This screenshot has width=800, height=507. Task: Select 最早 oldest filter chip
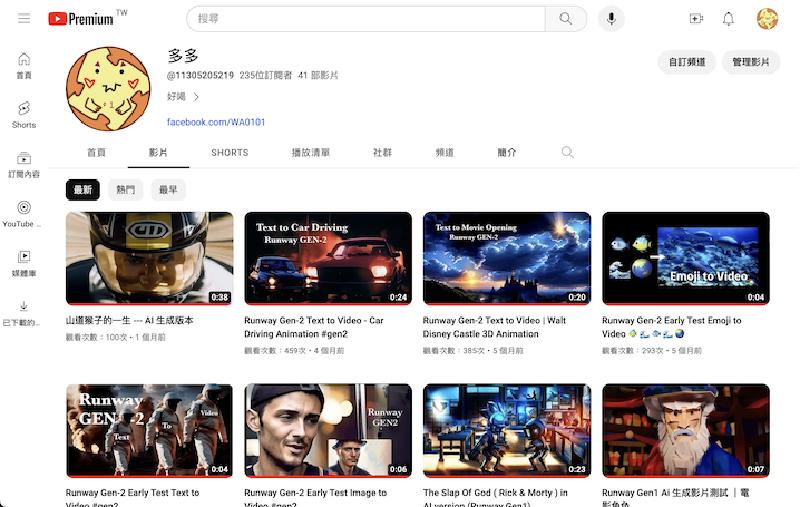pyautogui.click(x=168, y=190)
